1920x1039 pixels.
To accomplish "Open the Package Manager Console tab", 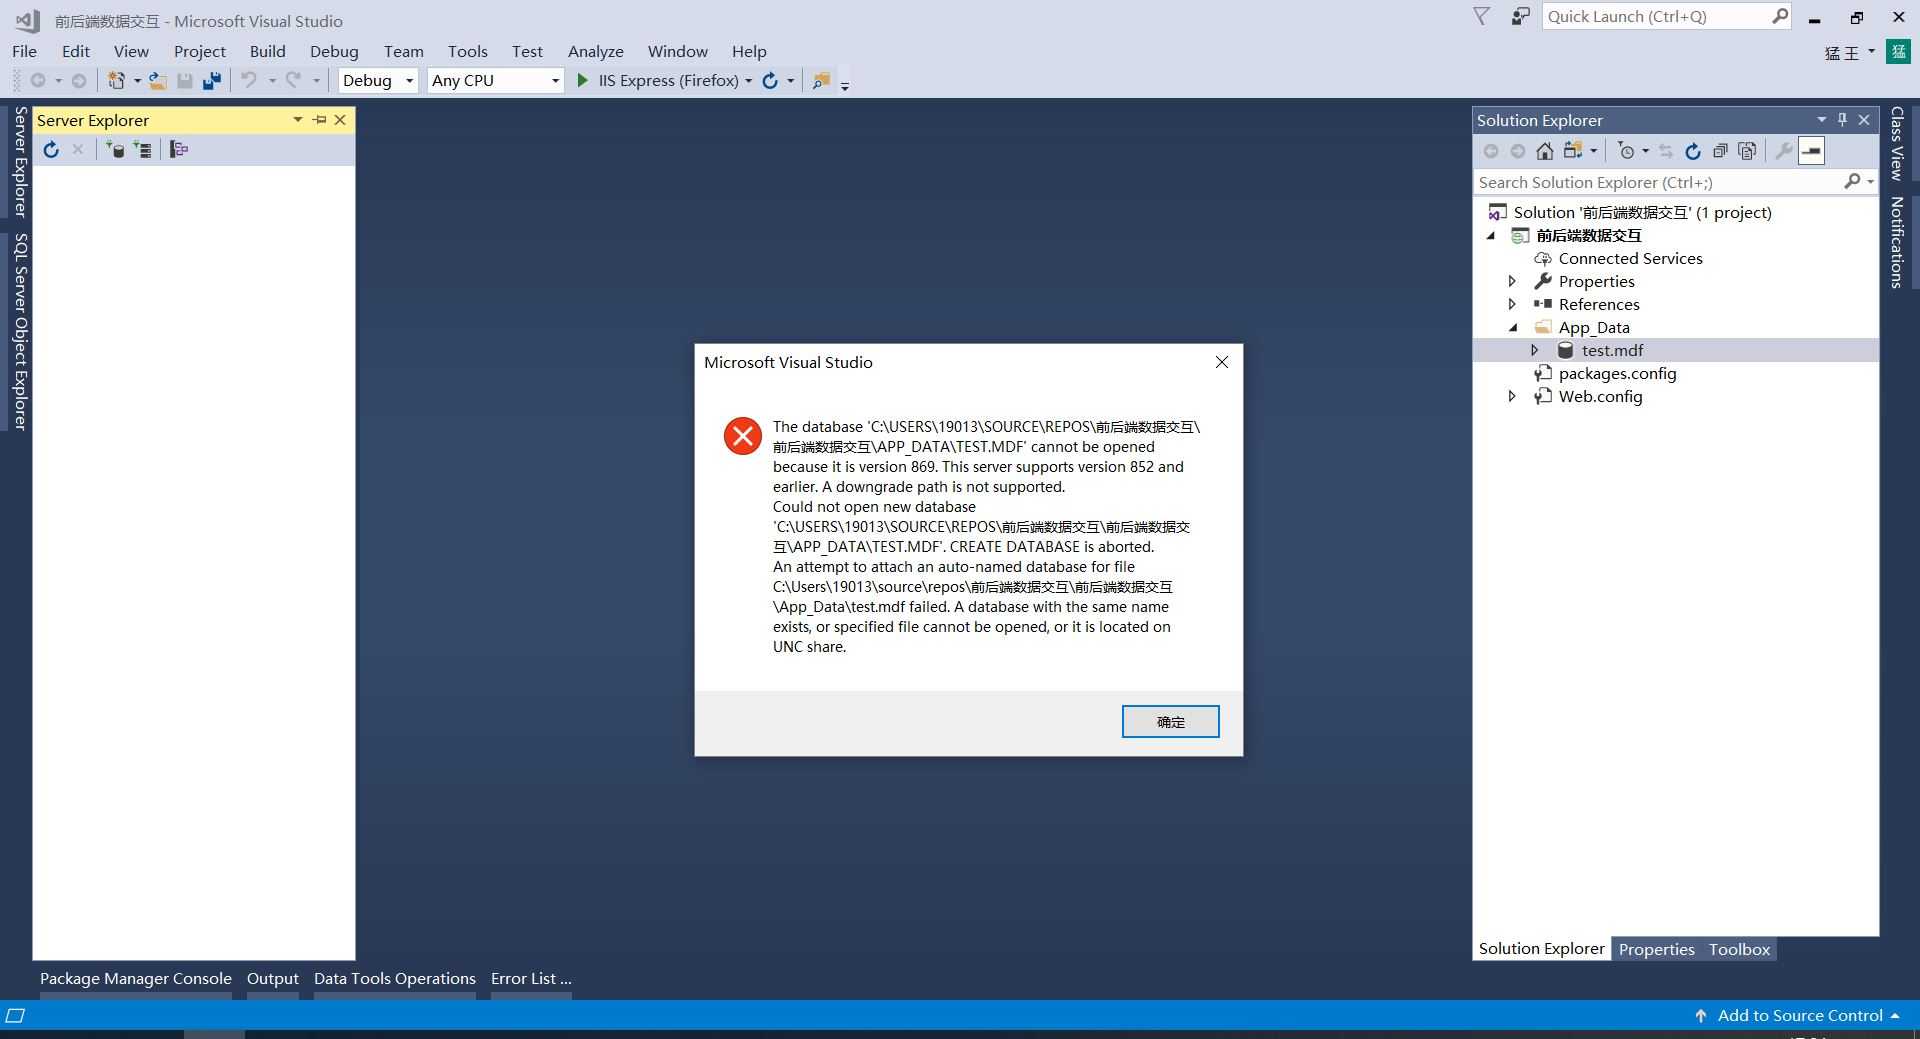I will tap(136, 979).
